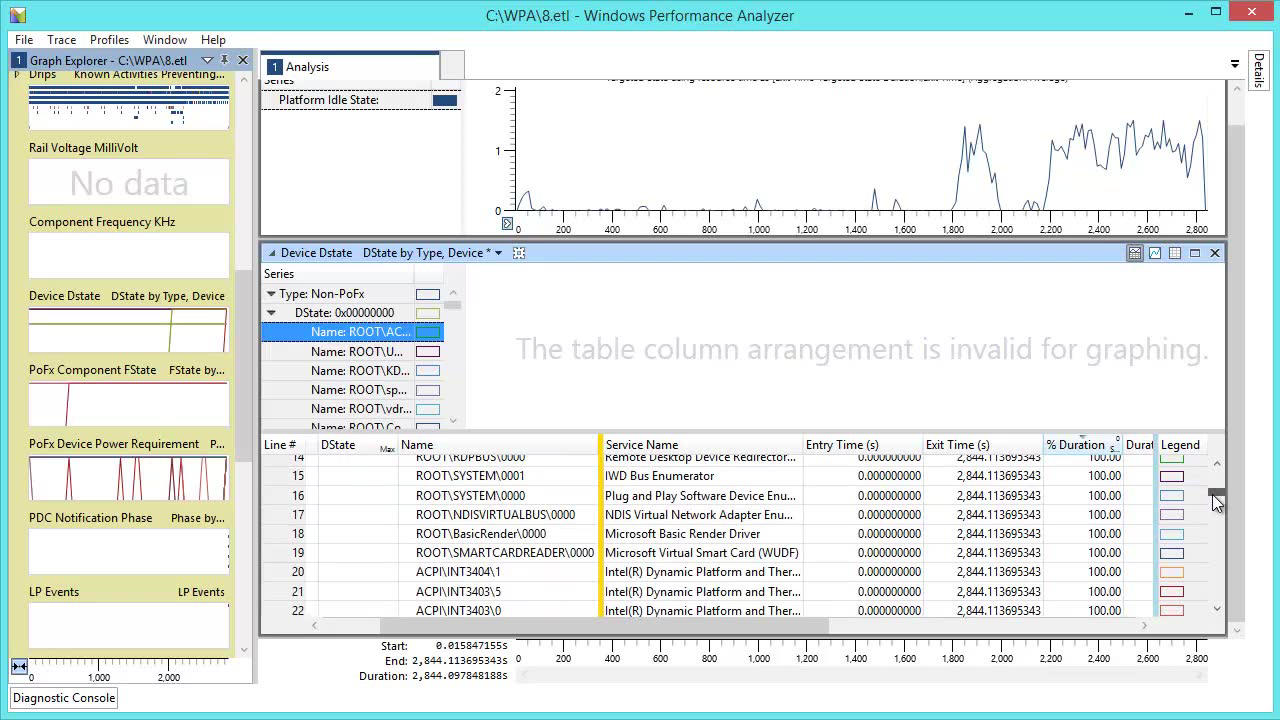Collapse the Device Dstate graph panel header
The height and width of the screenshot is (720, 1280).
click(x=271, y=253)
